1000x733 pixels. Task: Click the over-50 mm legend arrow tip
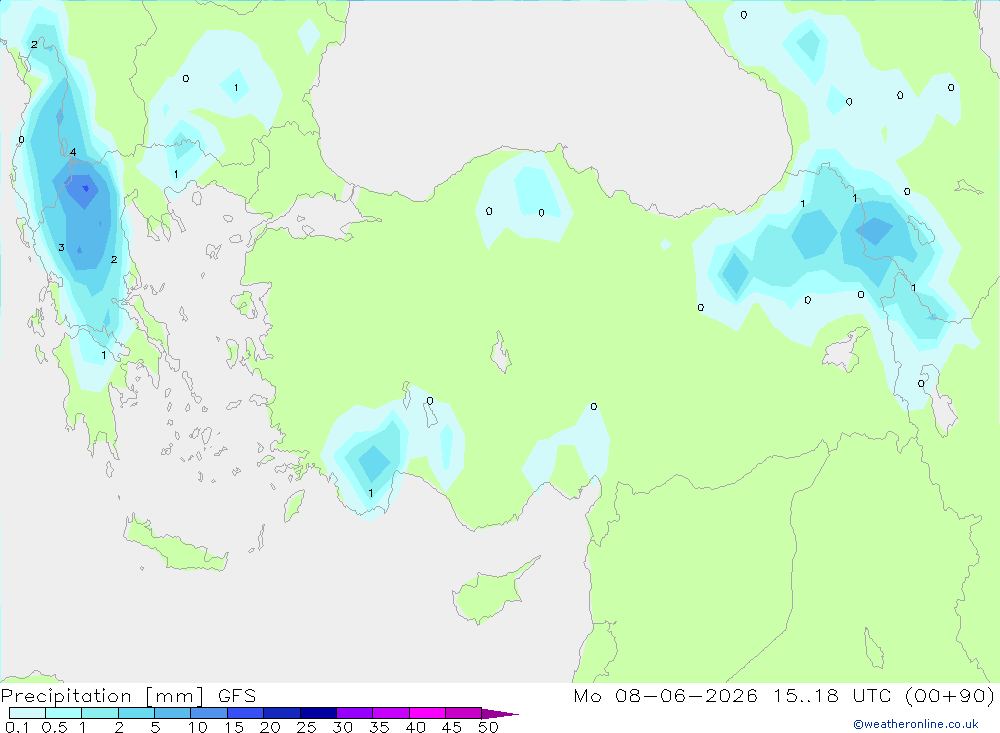[500, 713]
